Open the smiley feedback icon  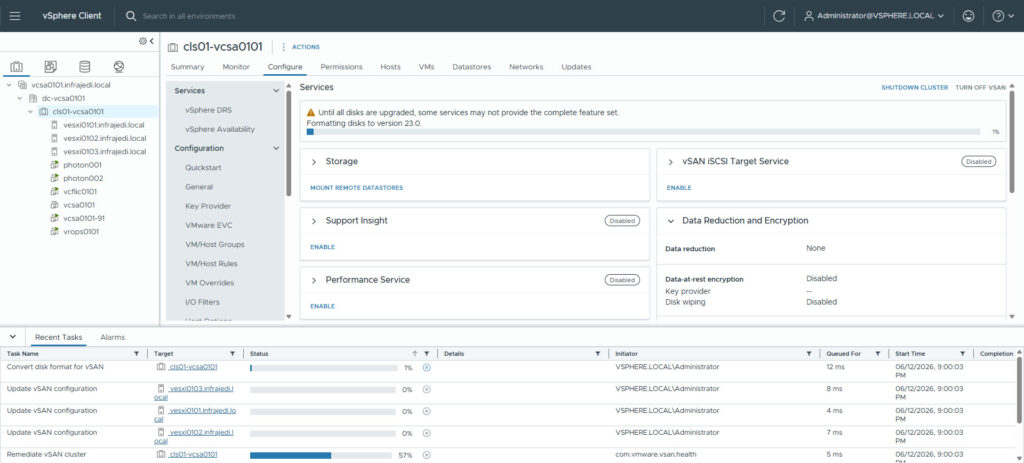coord(968,16)
